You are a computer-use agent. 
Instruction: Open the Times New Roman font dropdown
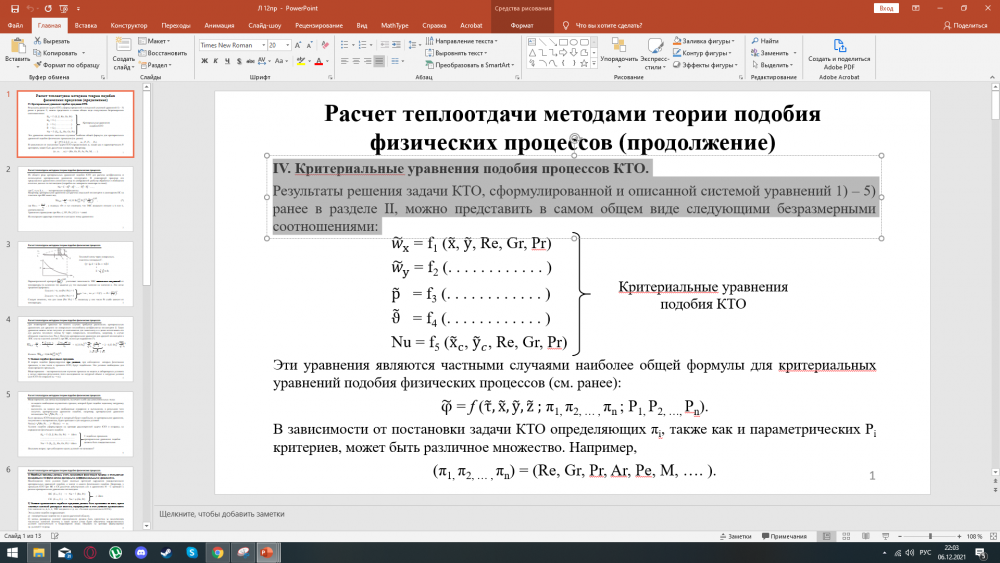tap(263, 45)
